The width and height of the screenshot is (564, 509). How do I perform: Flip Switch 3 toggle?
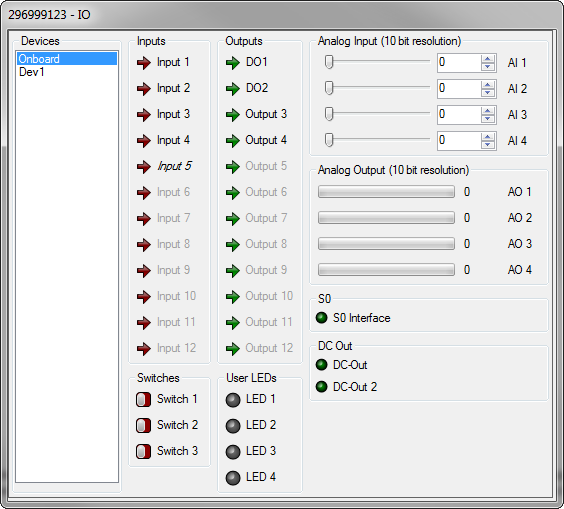coord(144,451)
